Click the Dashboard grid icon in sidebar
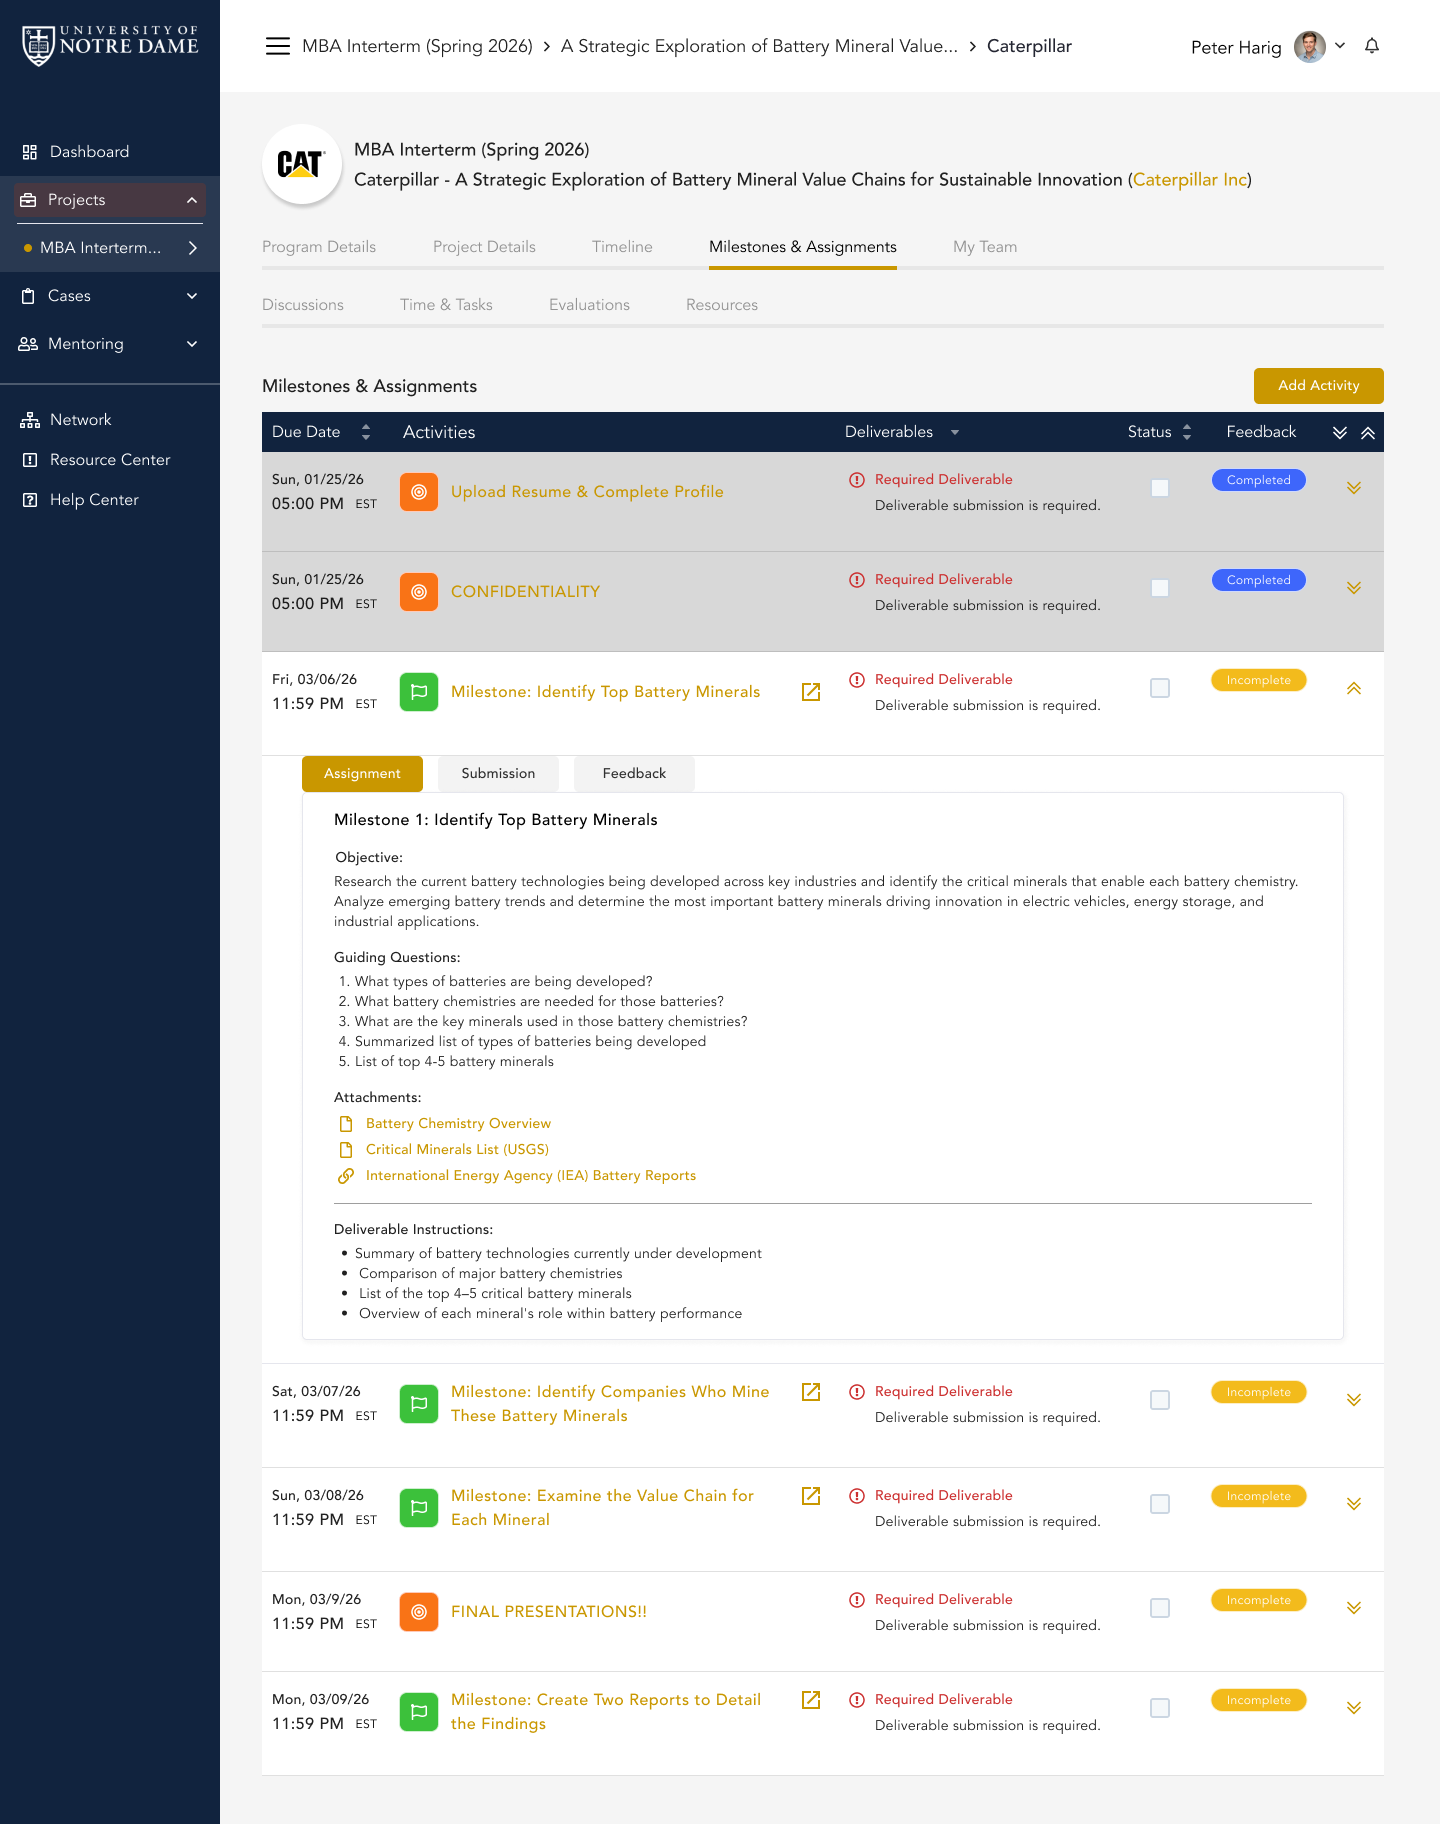Screen dimensions: 1440x1824 pyautogui.click(x=30, y=152)
